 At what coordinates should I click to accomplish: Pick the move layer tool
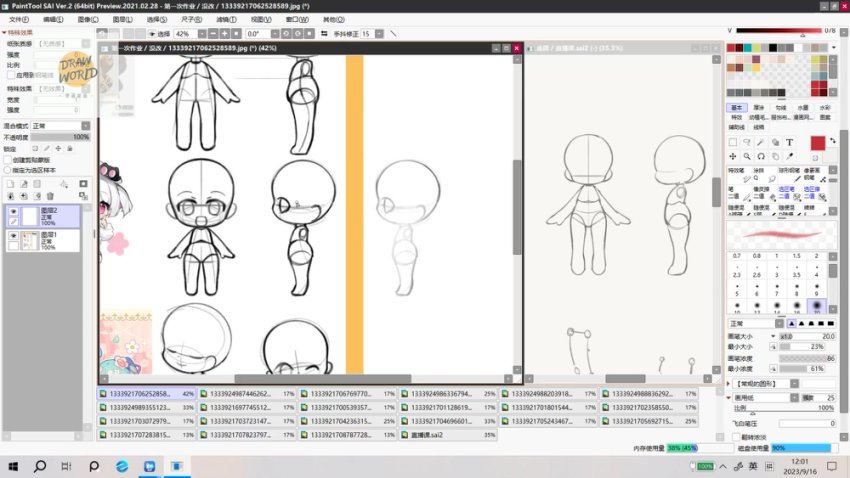(733, 157)
